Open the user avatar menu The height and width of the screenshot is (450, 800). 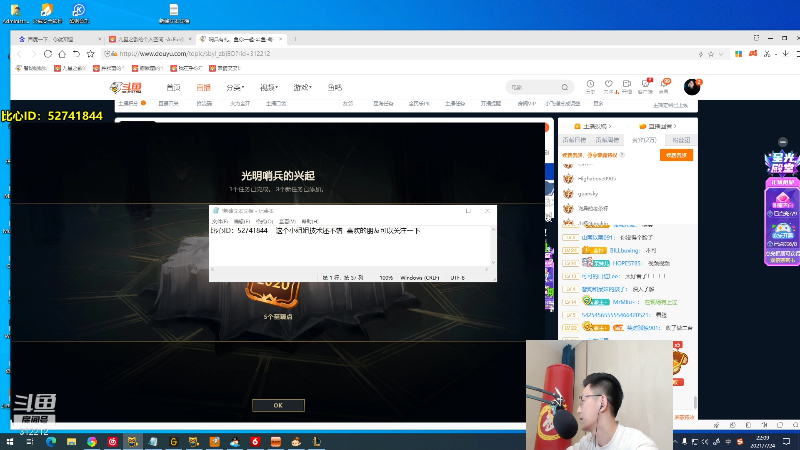point(692,87)
